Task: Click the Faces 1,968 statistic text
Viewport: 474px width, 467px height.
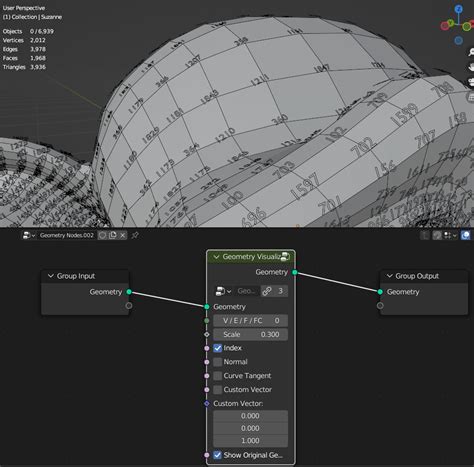Action: pyautogui.click(x=24, y=58)
